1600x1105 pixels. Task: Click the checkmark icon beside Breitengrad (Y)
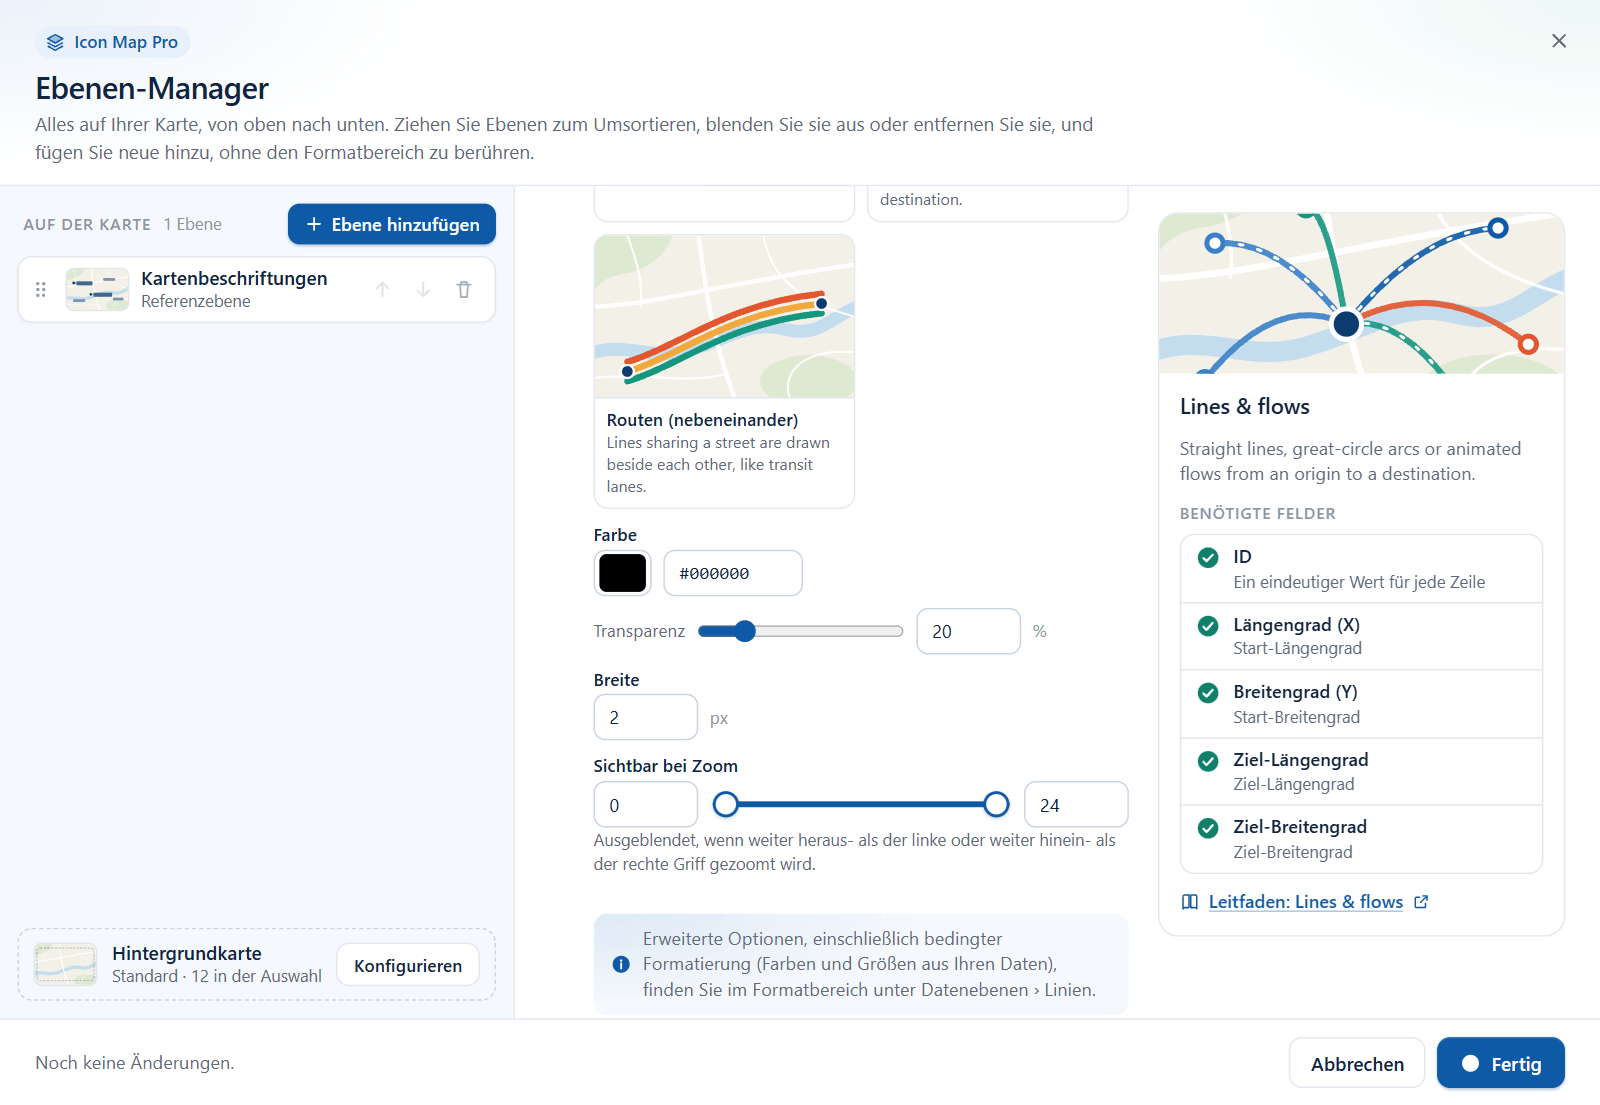[x=1208, y=693]
